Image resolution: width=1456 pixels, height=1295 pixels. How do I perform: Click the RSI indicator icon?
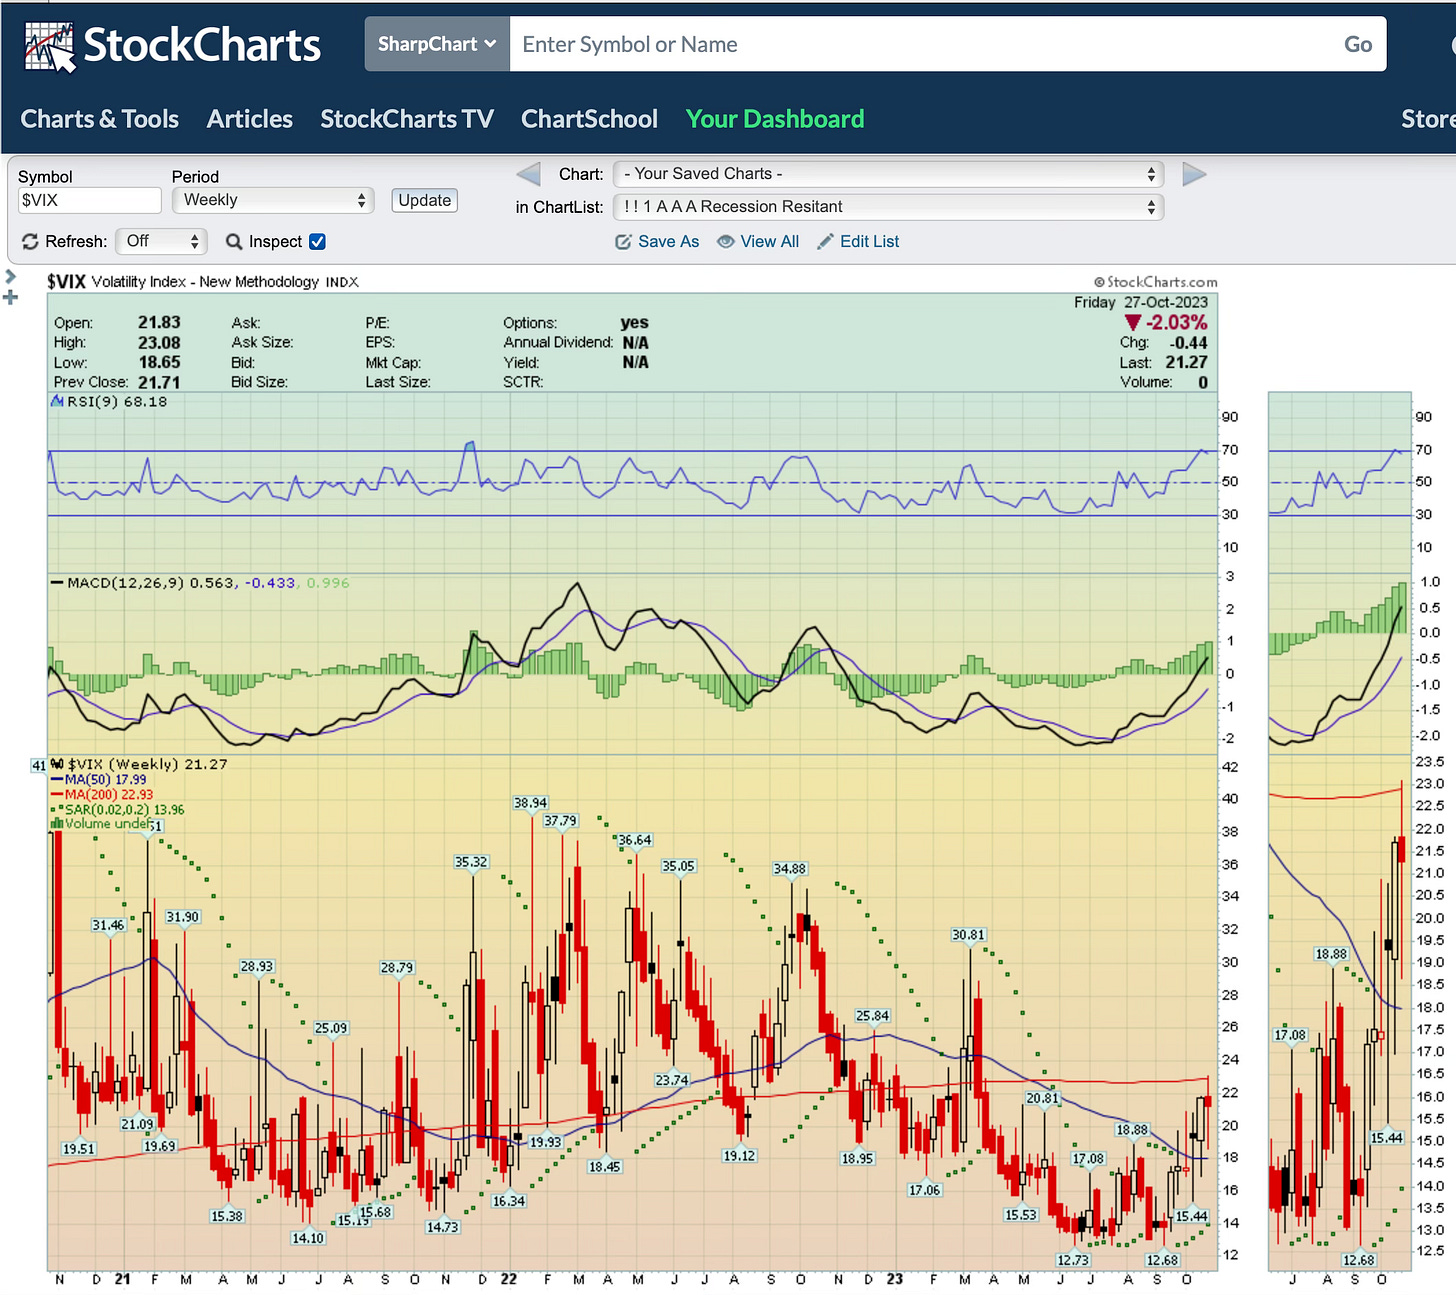[57, 402]
